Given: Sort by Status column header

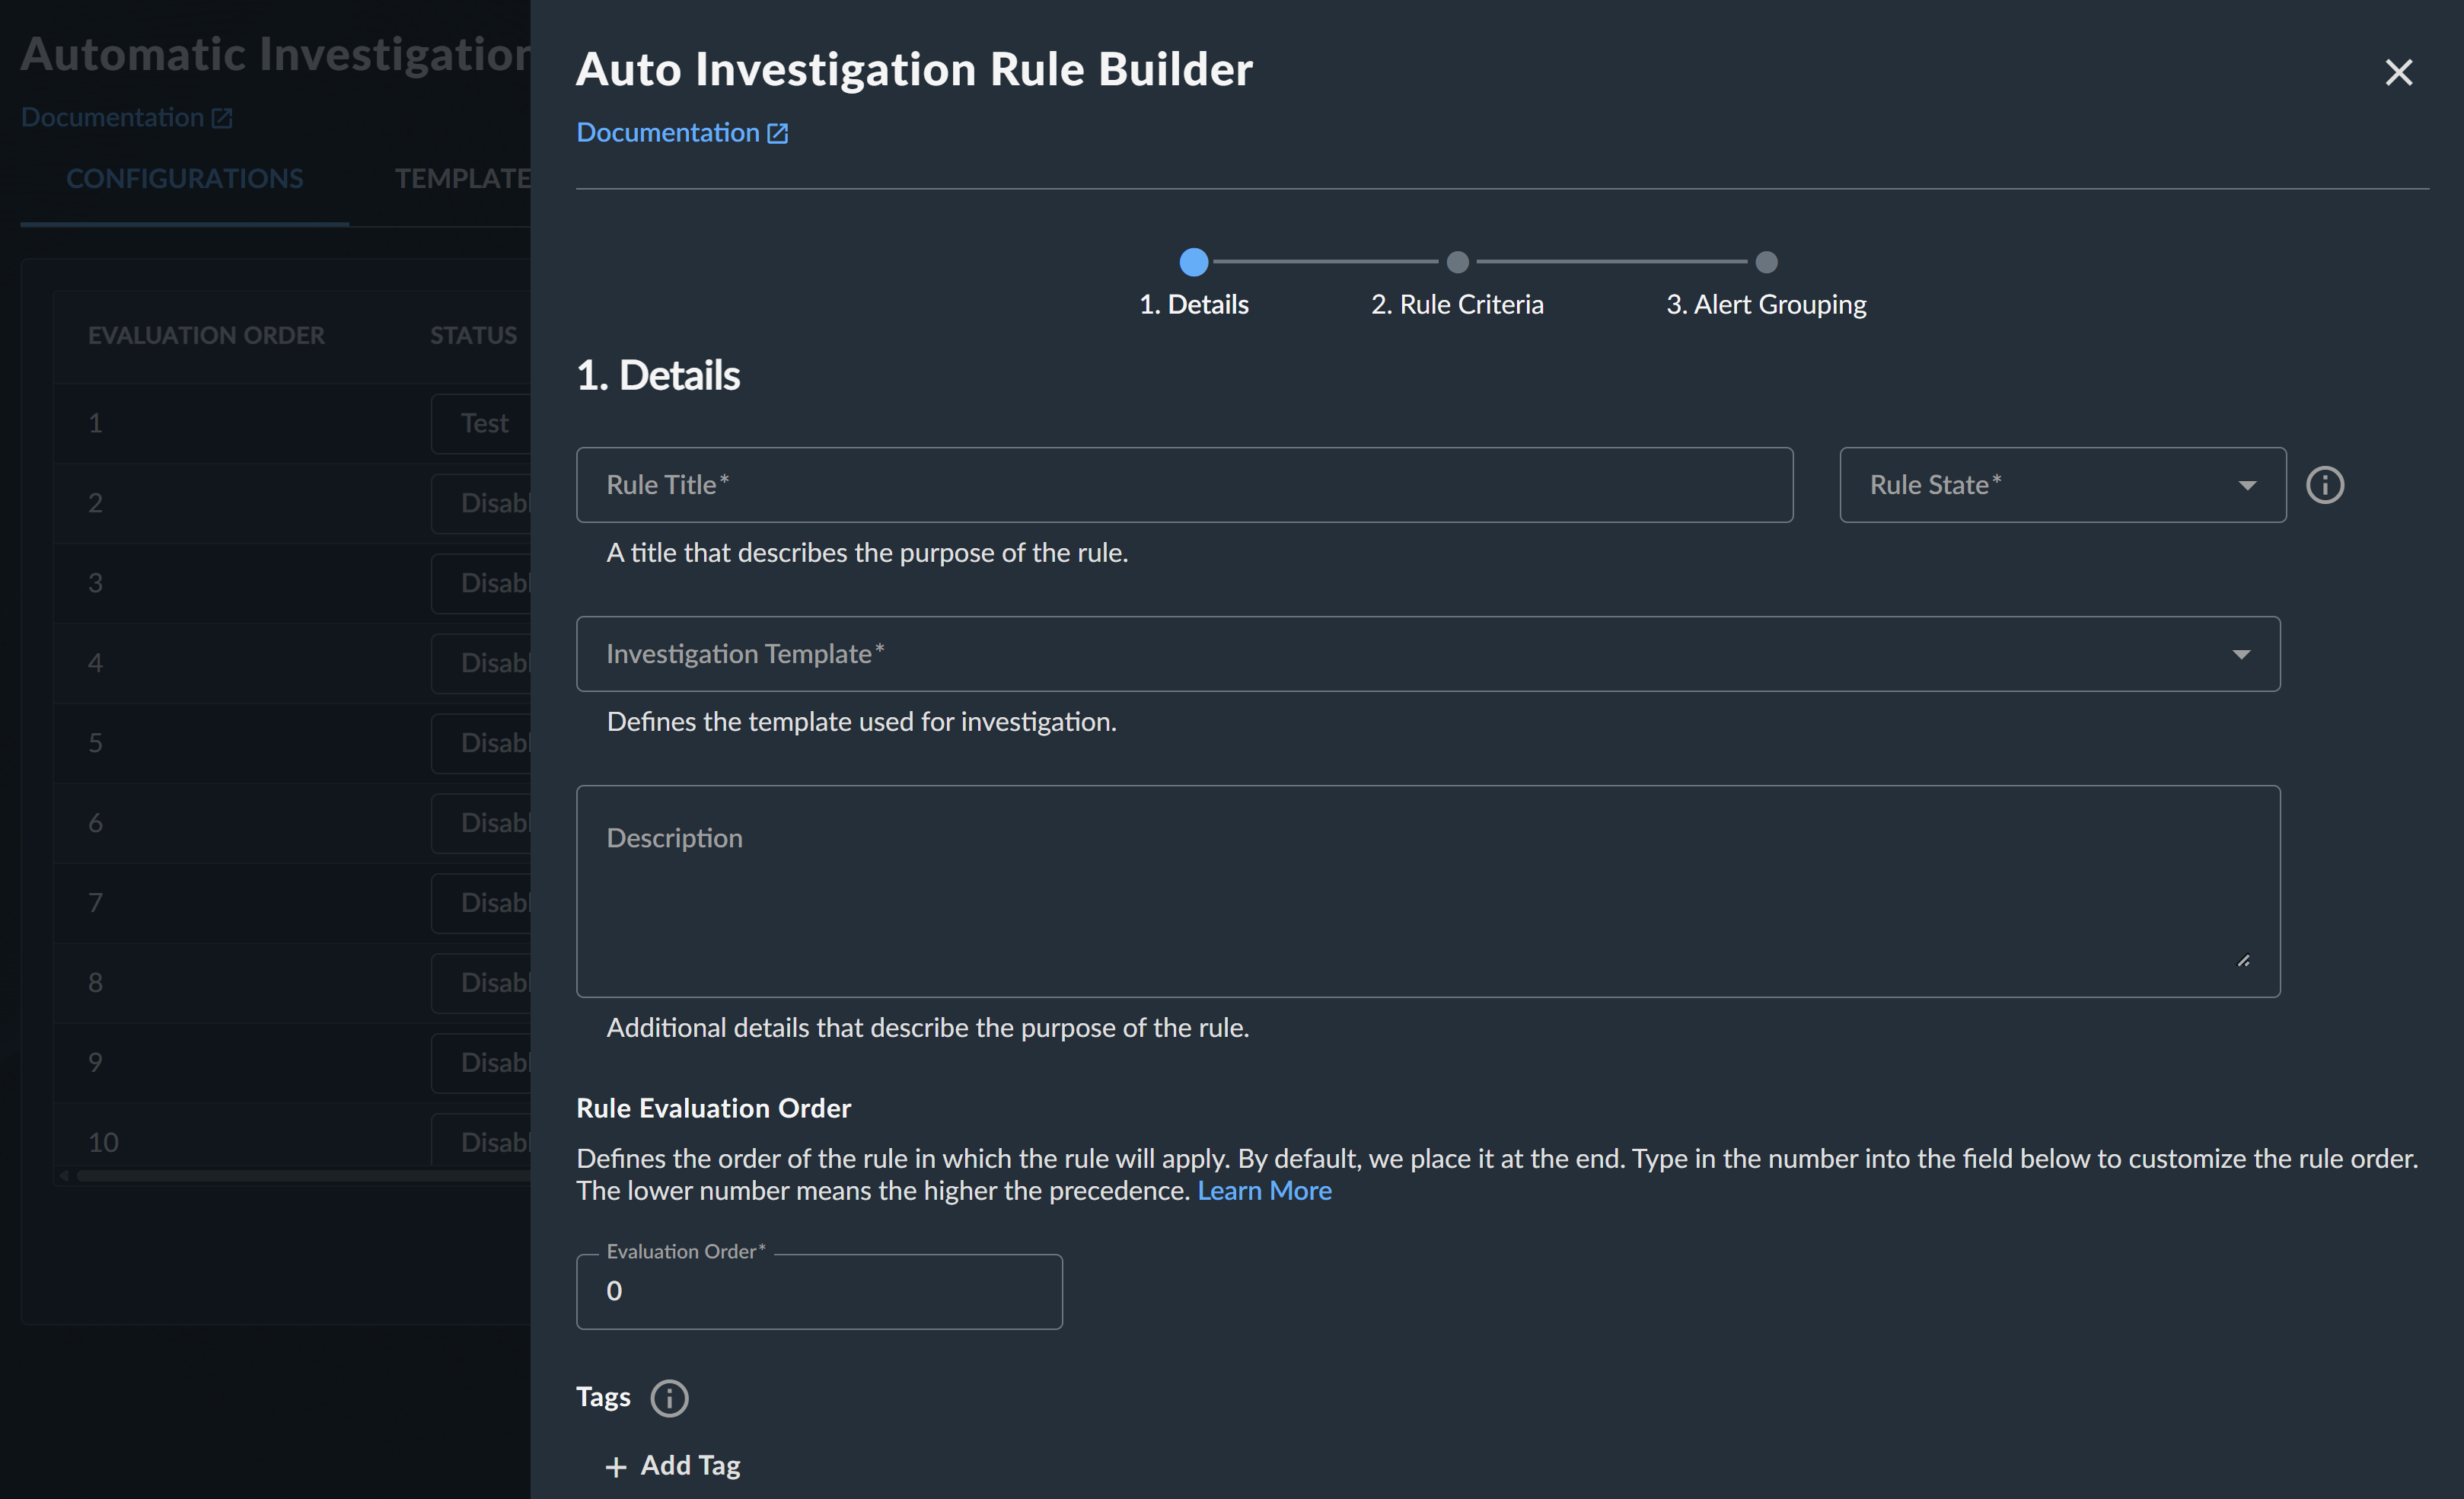Looking at the screenshot, I should [x=473, y=335].
